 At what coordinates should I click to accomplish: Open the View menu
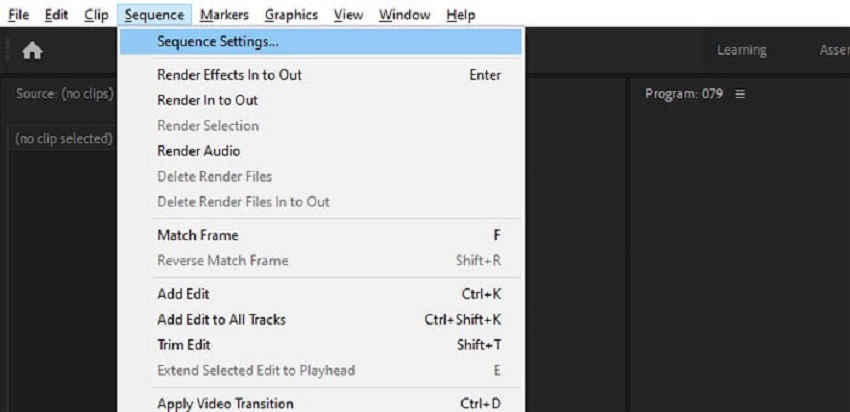click(349, 15)
